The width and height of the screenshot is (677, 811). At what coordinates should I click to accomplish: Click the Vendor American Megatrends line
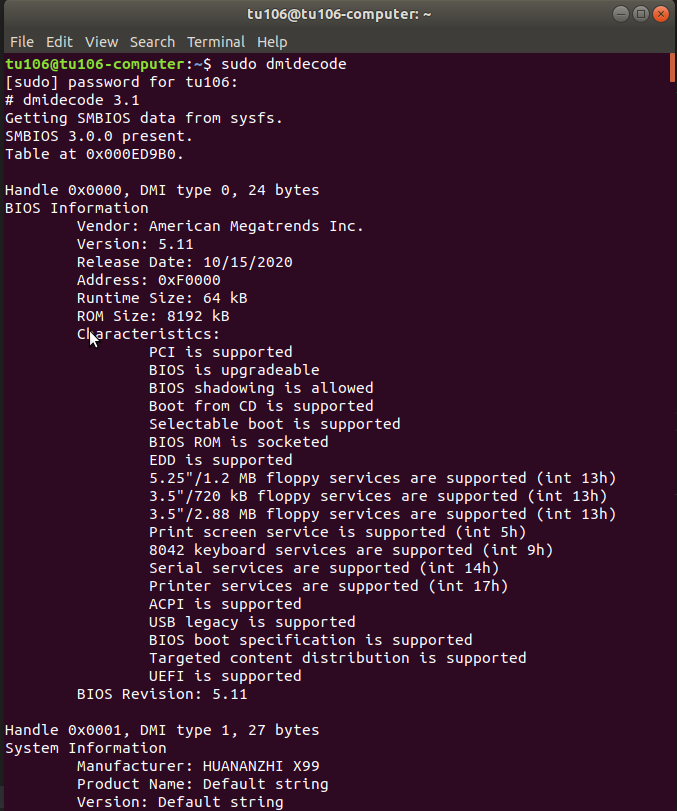(220, 226)
